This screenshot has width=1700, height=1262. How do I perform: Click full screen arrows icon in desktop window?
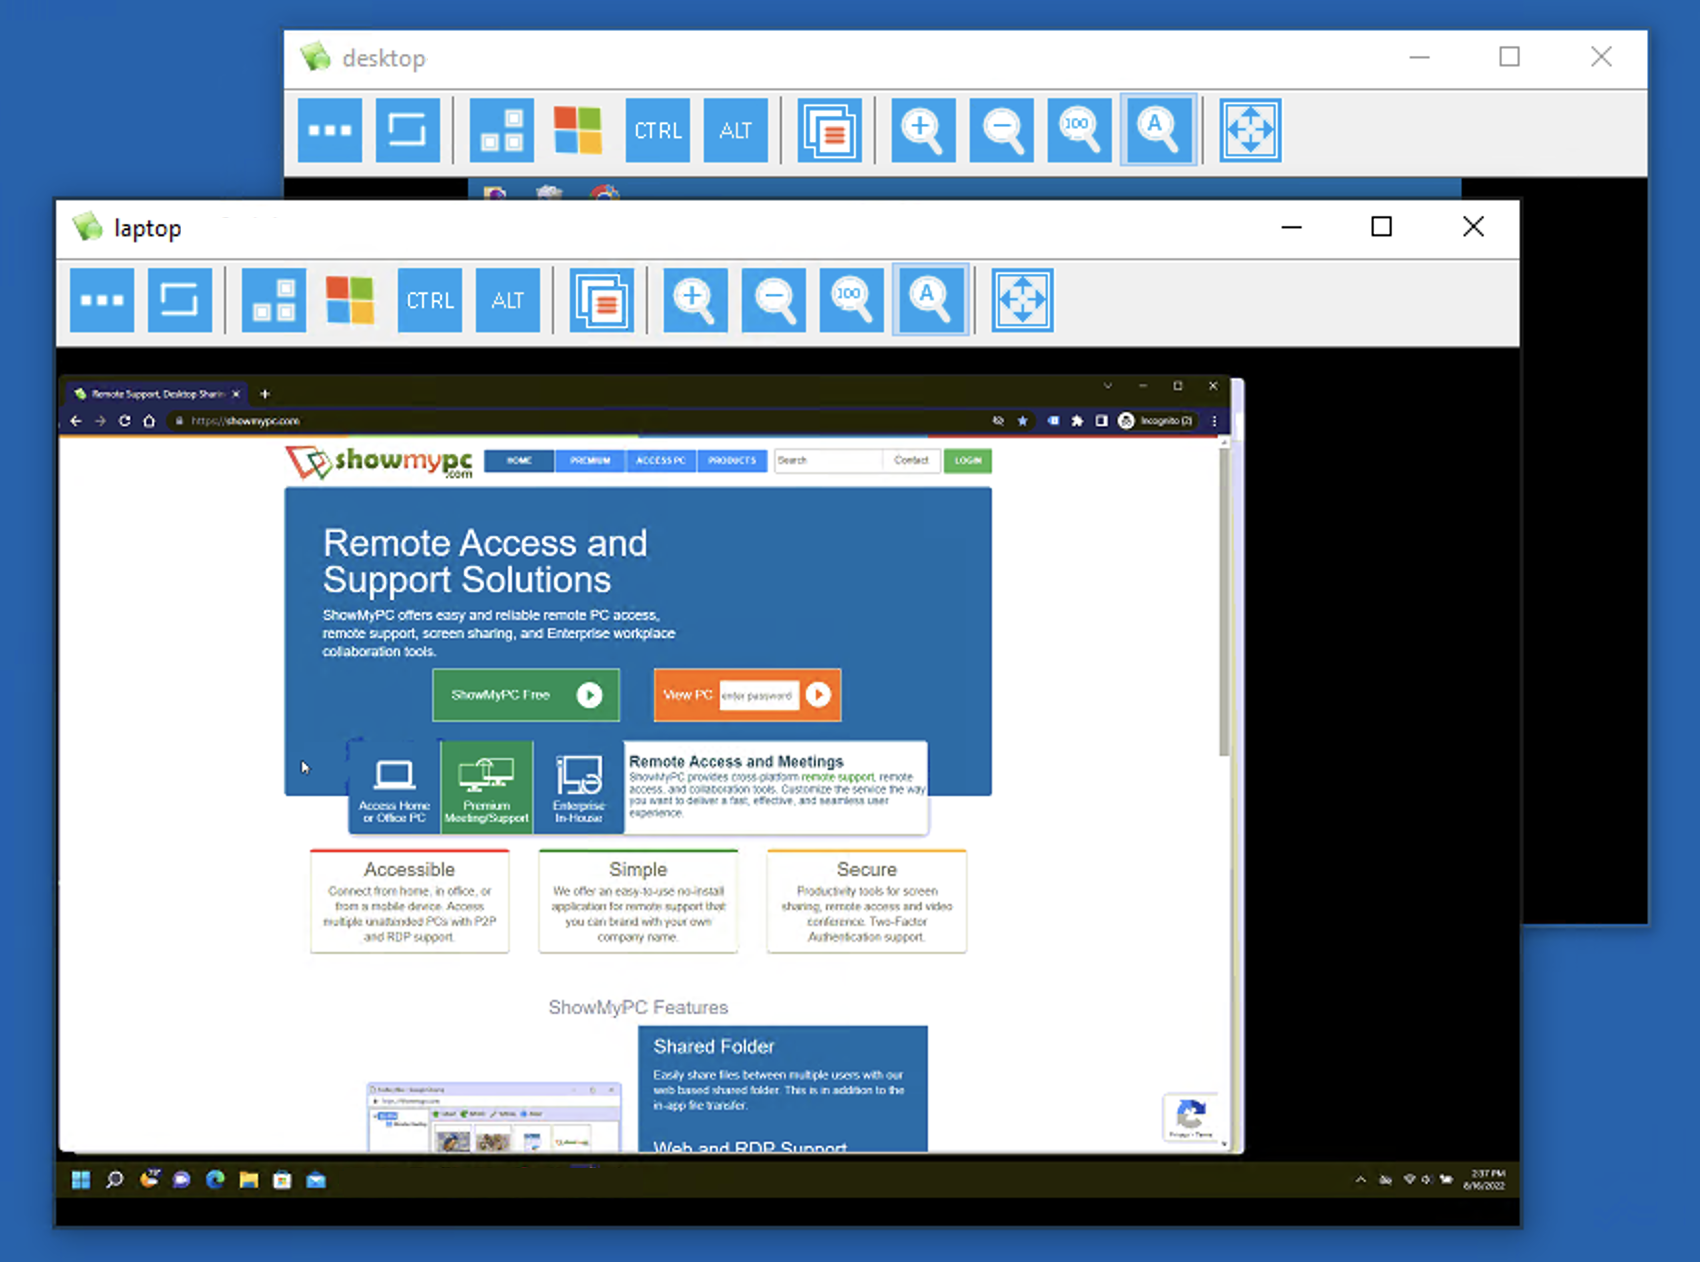click(1250, 130)
